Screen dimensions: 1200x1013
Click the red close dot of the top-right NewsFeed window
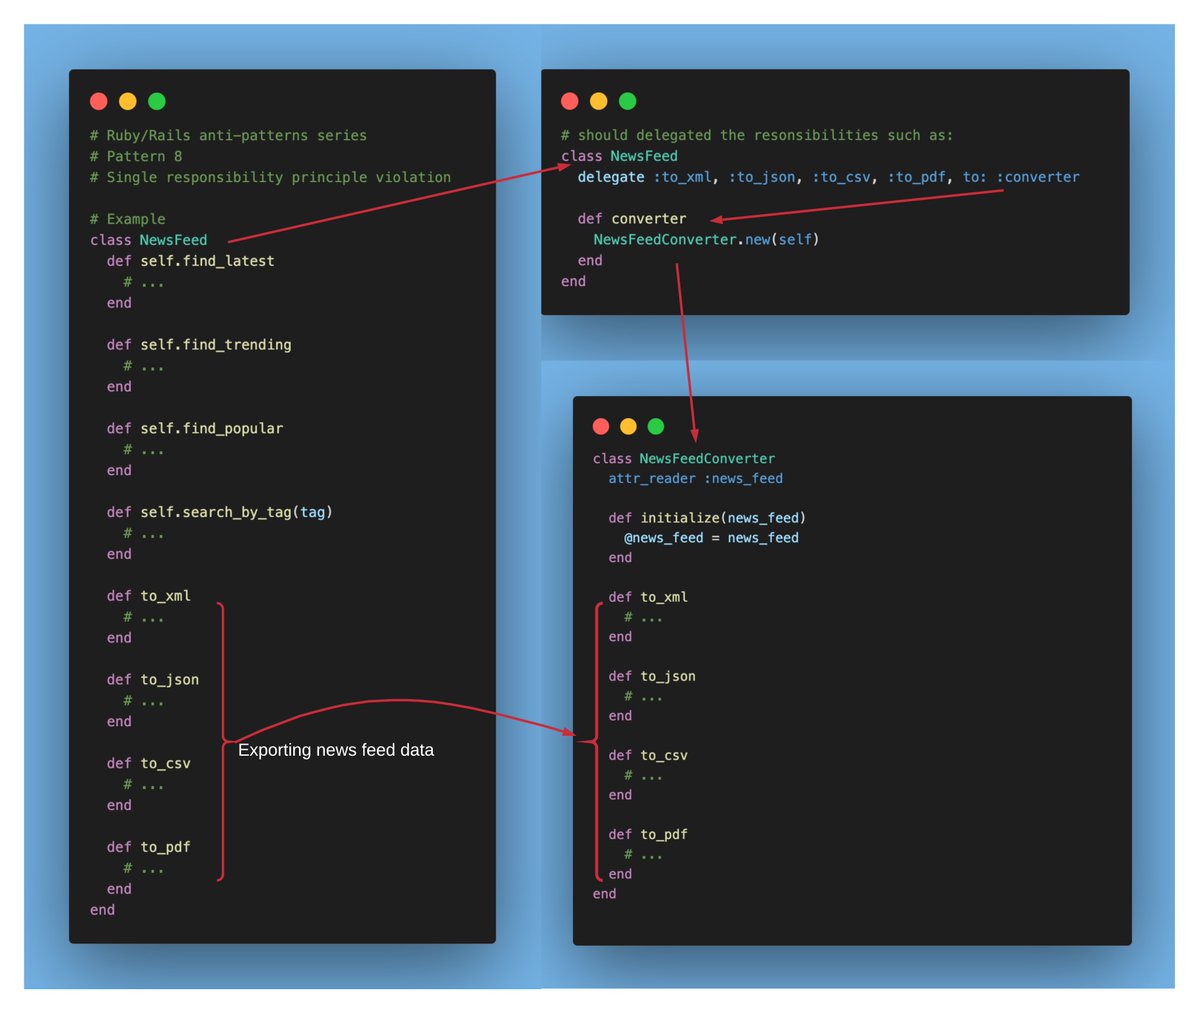(570, 101)
